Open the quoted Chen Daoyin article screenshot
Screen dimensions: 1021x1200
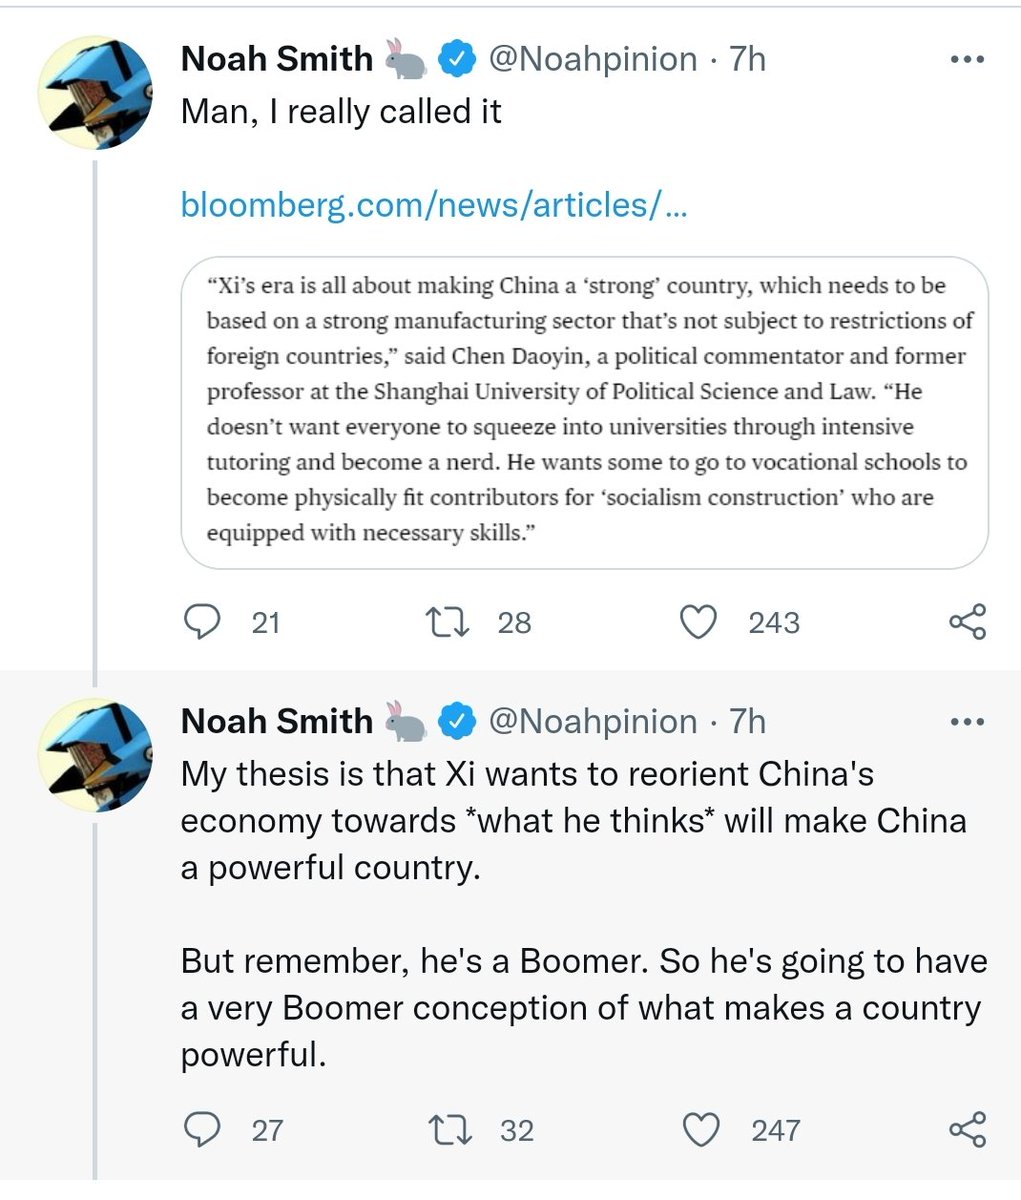(x=584, y=410)
